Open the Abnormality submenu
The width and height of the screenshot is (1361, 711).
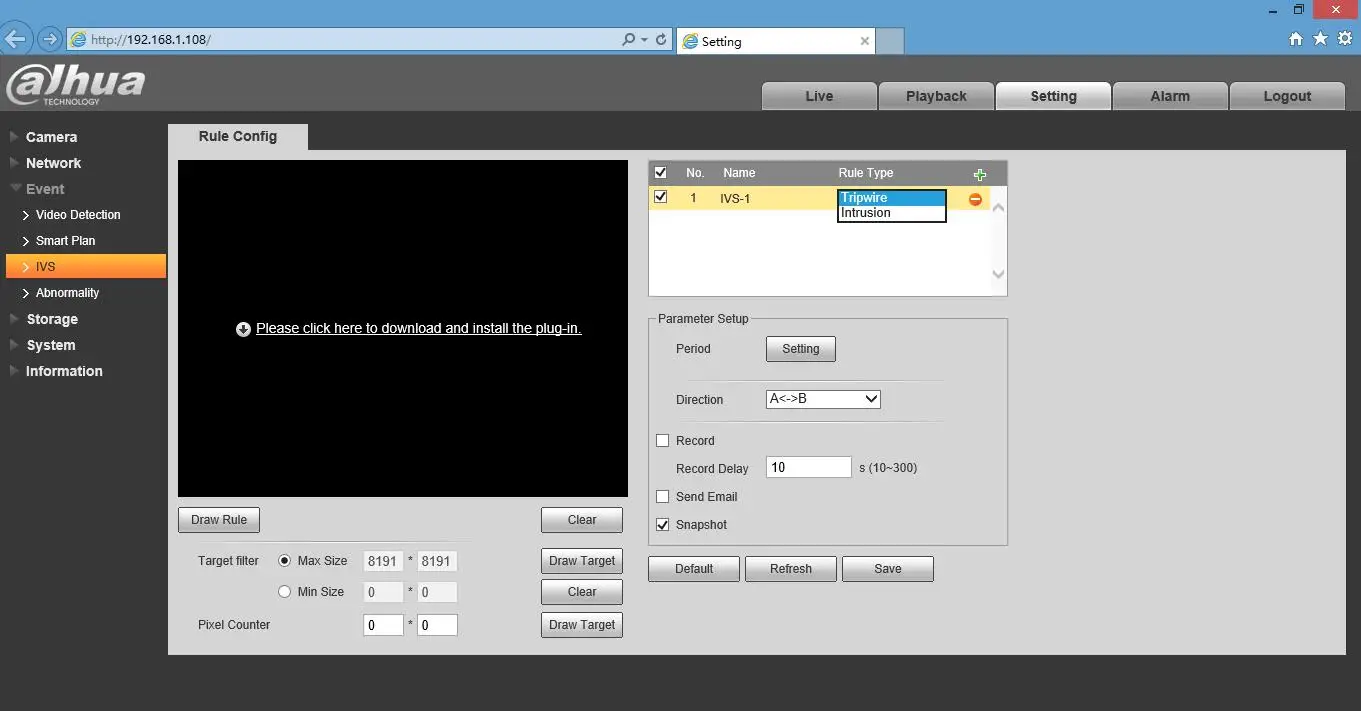tap(68, 293)
